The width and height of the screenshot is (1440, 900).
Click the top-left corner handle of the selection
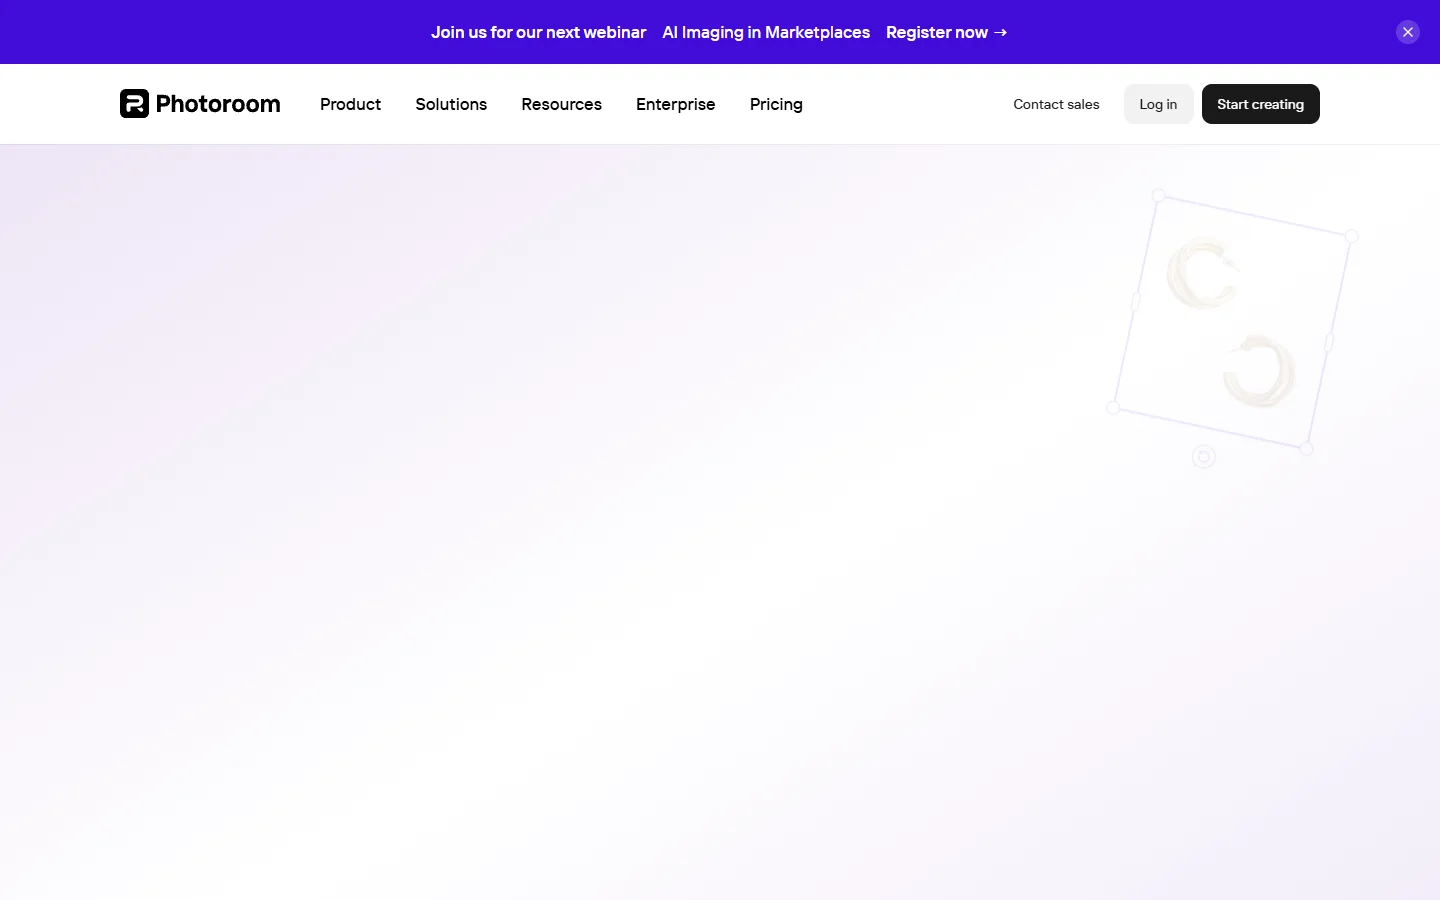tap(1159, 195)
